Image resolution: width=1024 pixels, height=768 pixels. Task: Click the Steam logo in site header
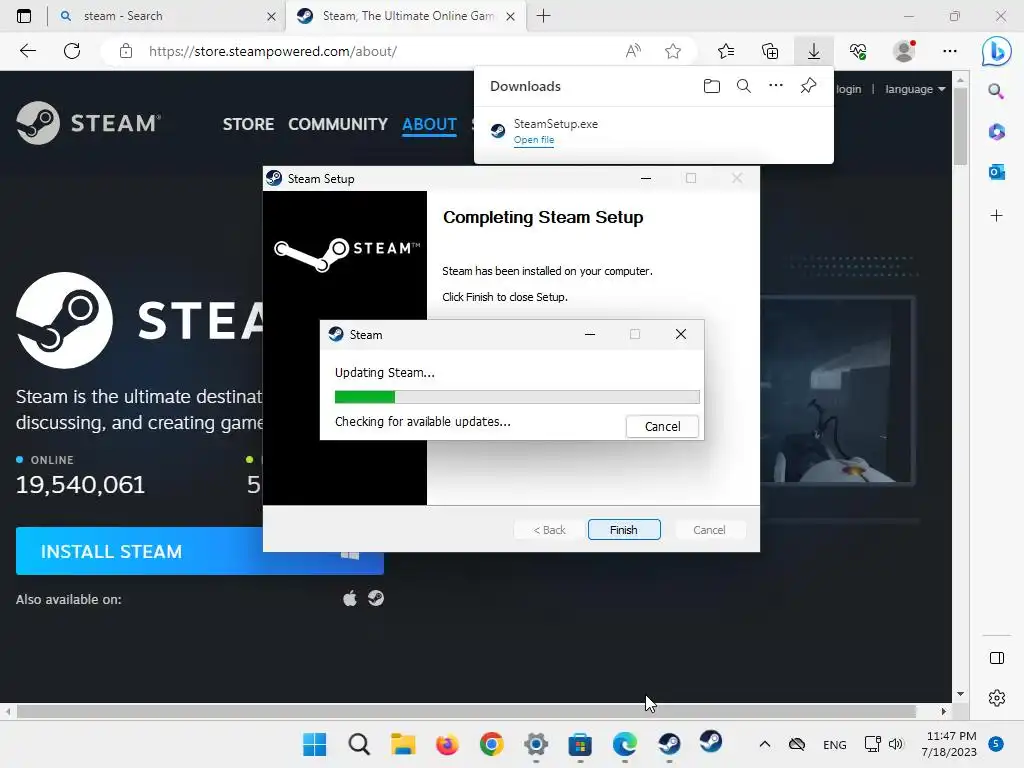tap(88, 123)
